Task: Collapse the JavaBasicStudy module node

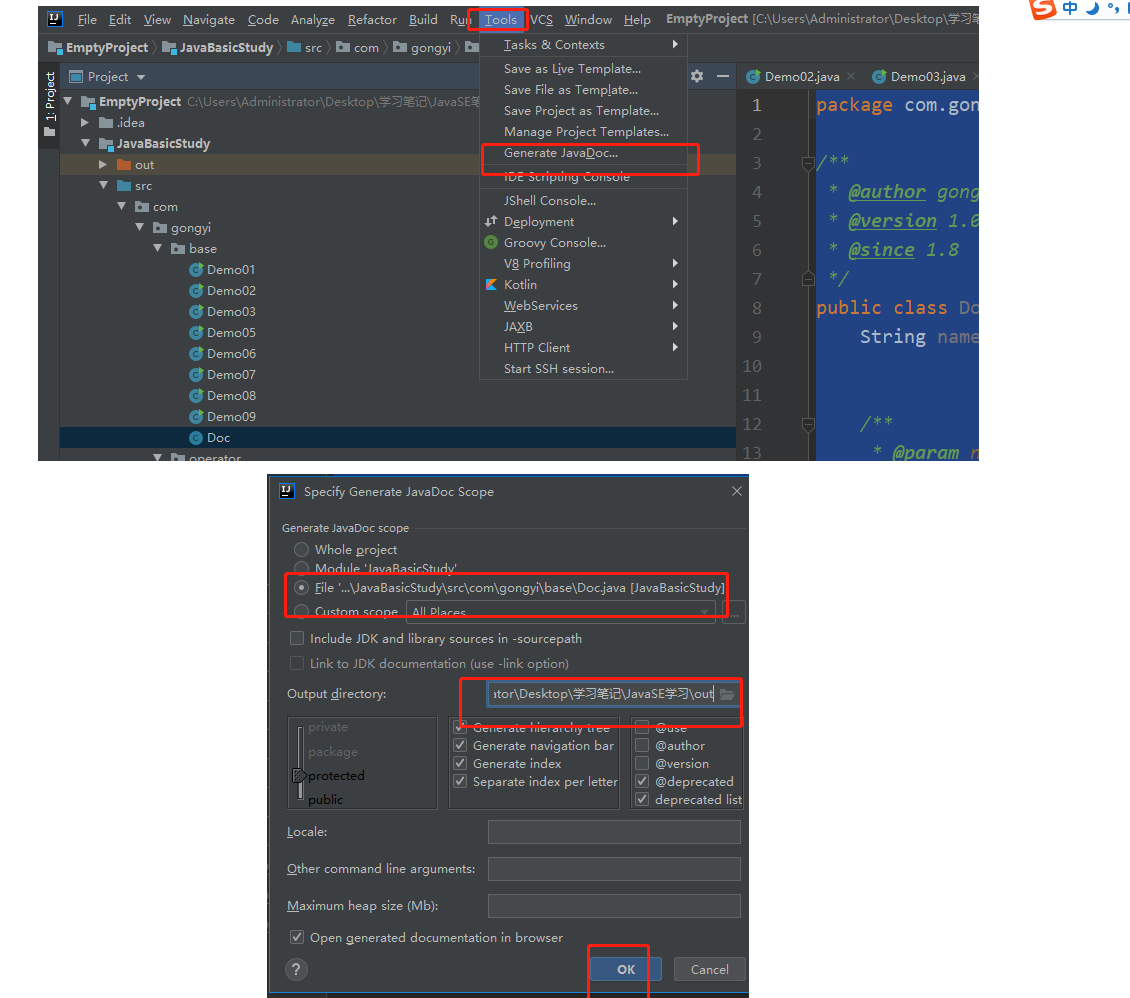Action: point(86,143)
